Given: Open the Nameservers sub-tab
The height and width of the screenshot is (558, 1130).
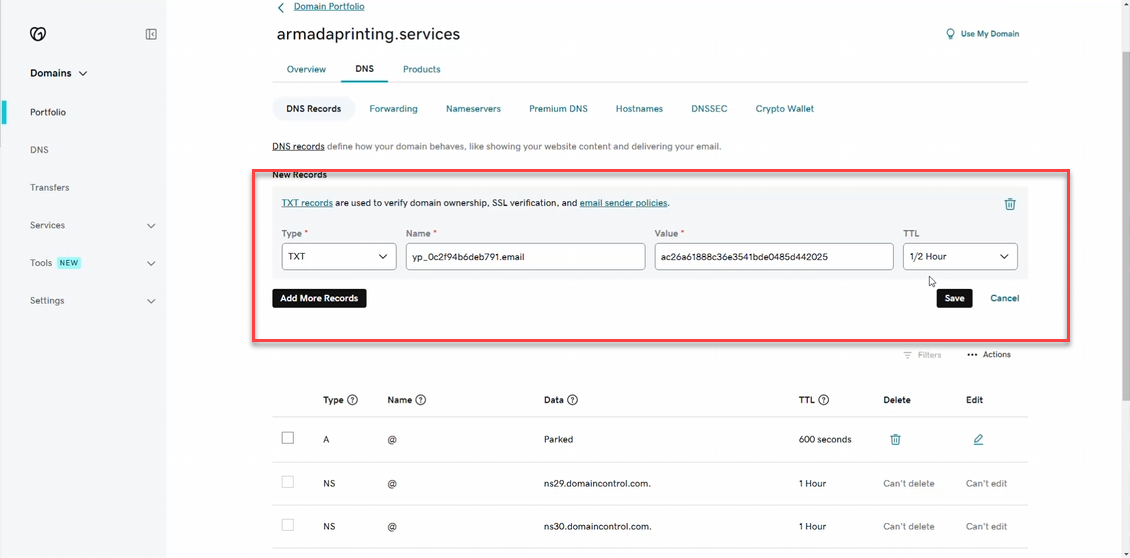Looking at the screenshot, I should [473, 109].
